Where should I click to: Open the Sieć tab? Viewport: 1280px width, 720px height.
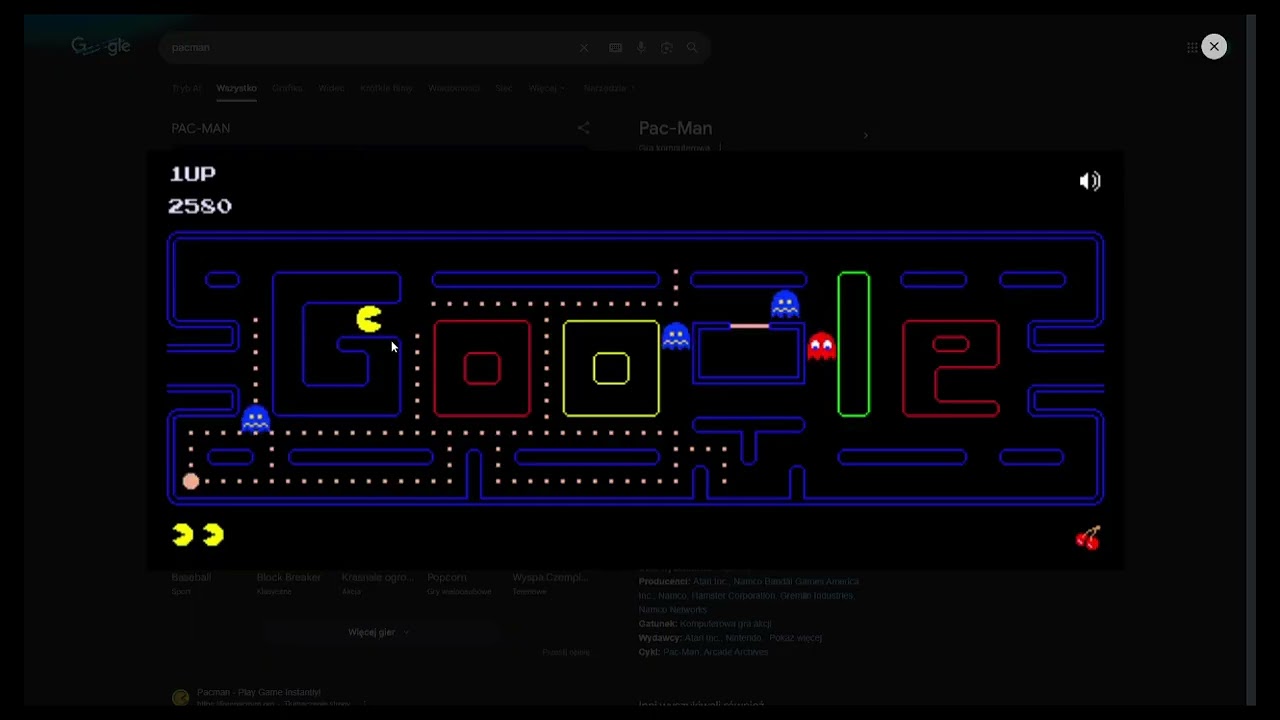pos(504,88)
